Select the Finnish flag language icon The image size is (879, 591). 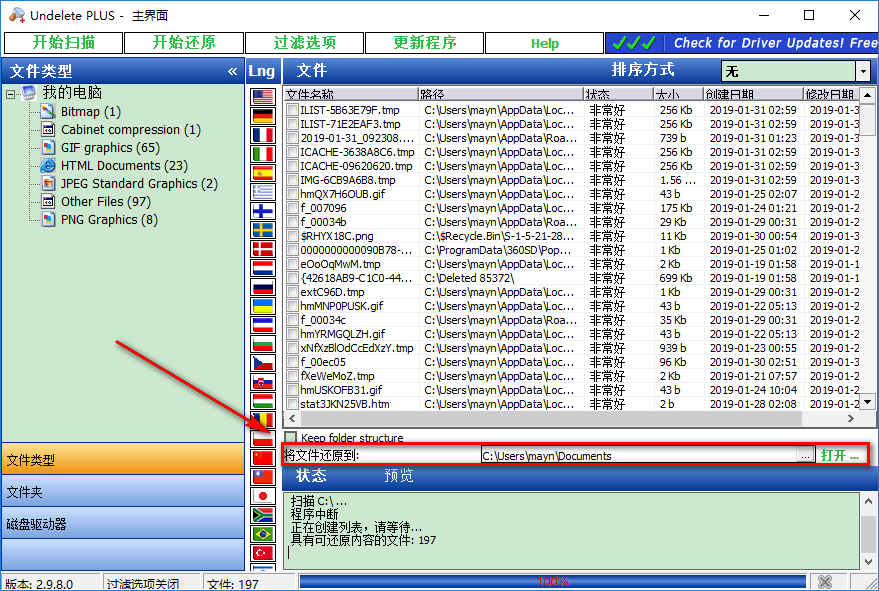[x=262, y=211]
